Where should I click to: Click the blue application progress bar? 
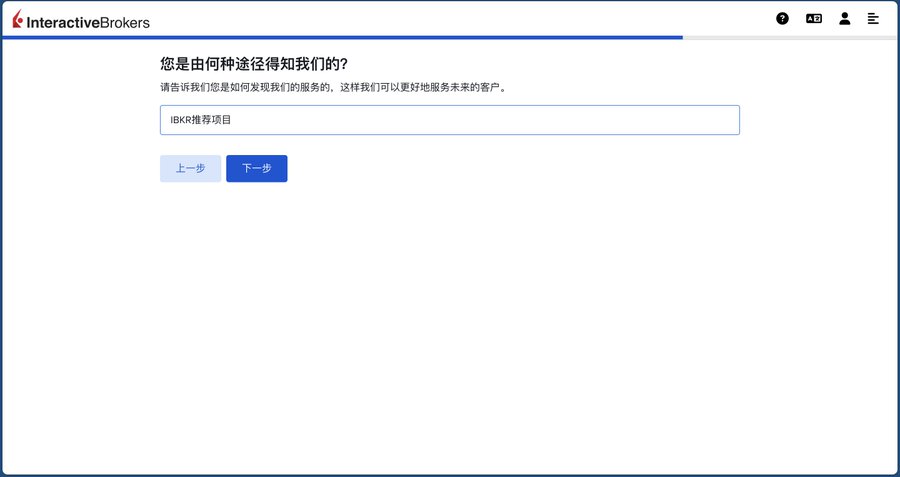(x=343, y=37)
